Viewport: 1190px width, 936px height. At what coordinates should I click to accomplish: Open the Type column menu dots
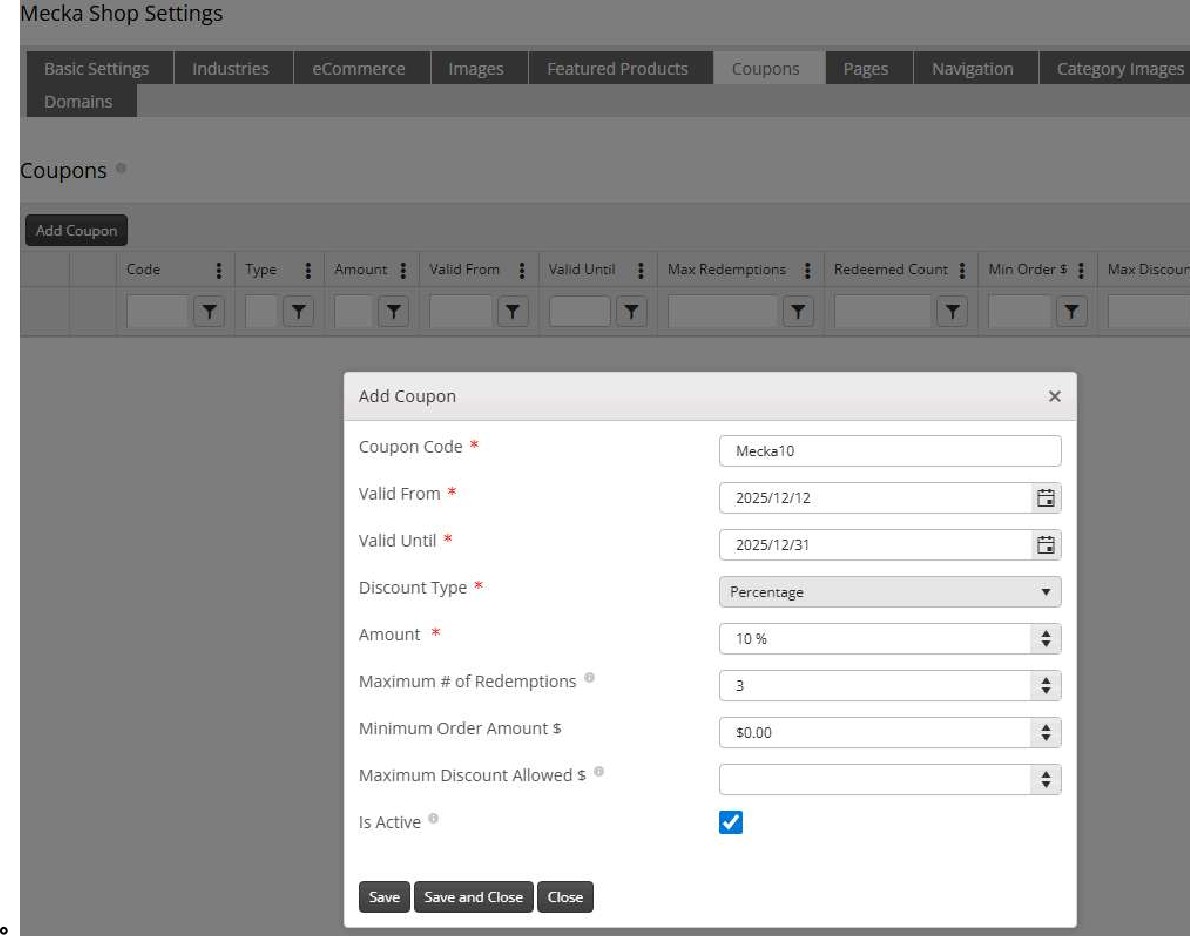(307, 270)
